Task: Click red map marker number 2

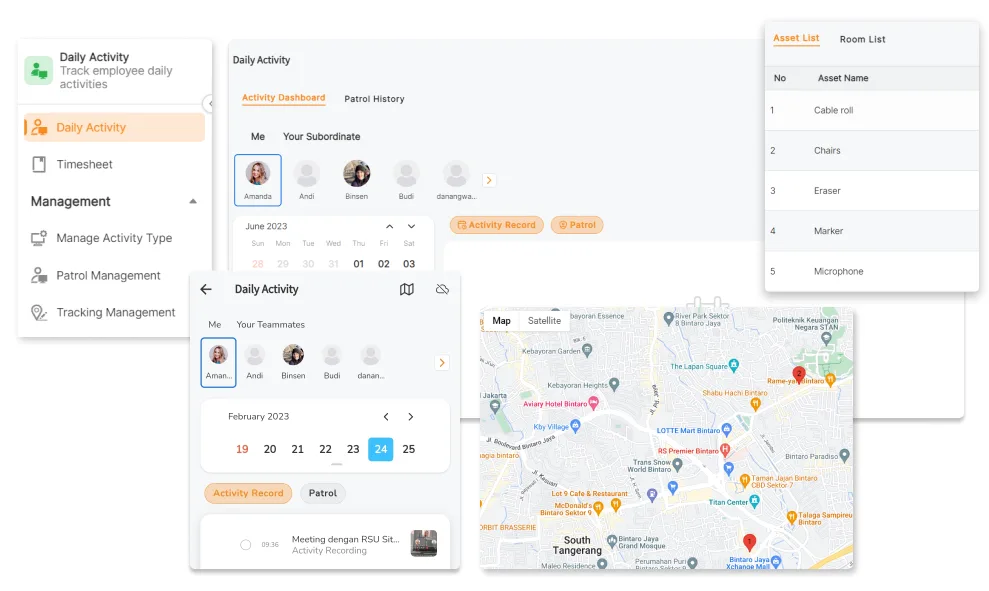Action: 799,374
